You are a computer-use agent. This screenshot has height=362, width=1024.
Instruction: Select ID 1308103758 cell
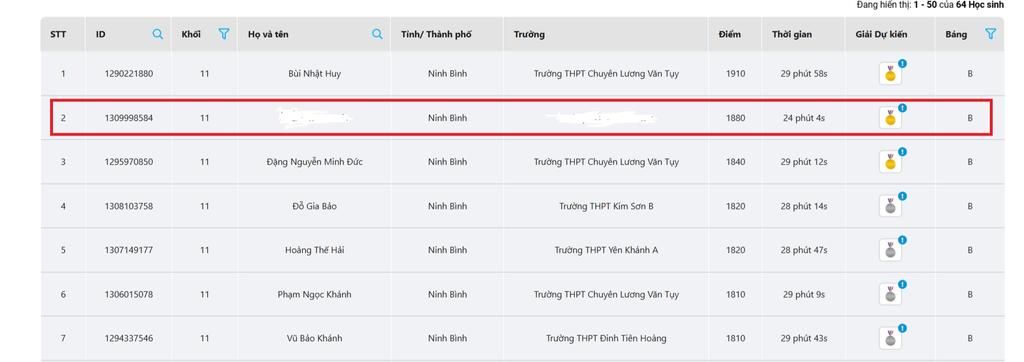tap(129, 206)
